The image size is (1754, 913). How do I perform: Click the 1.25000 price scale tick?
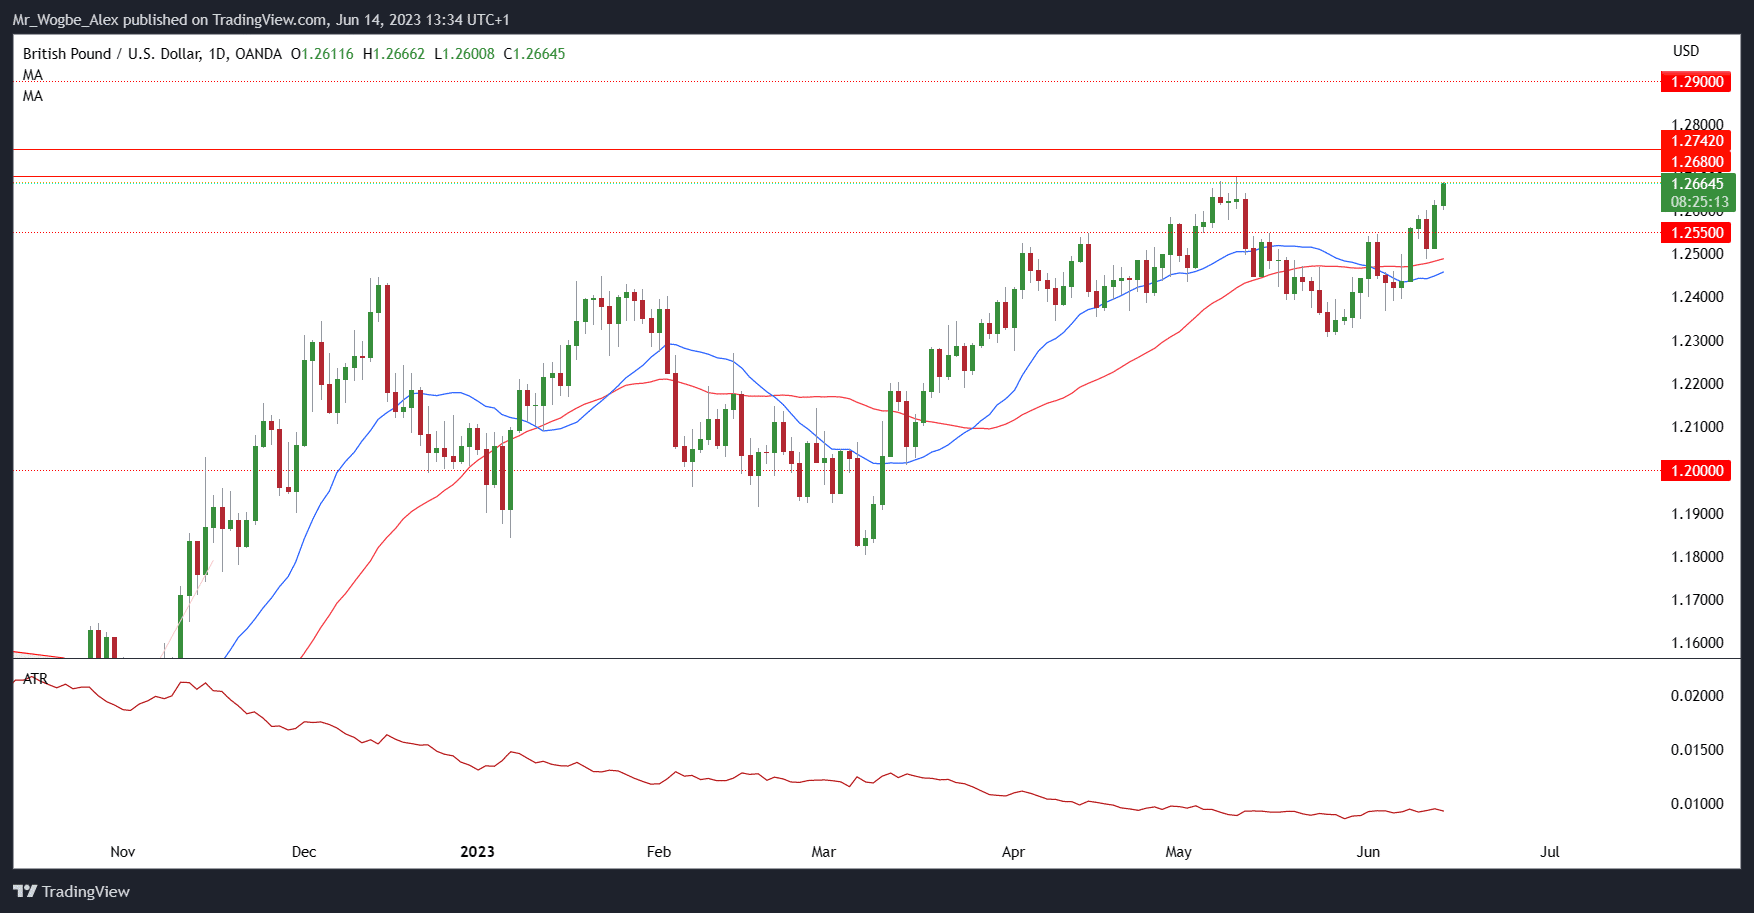coord(1697,254)
